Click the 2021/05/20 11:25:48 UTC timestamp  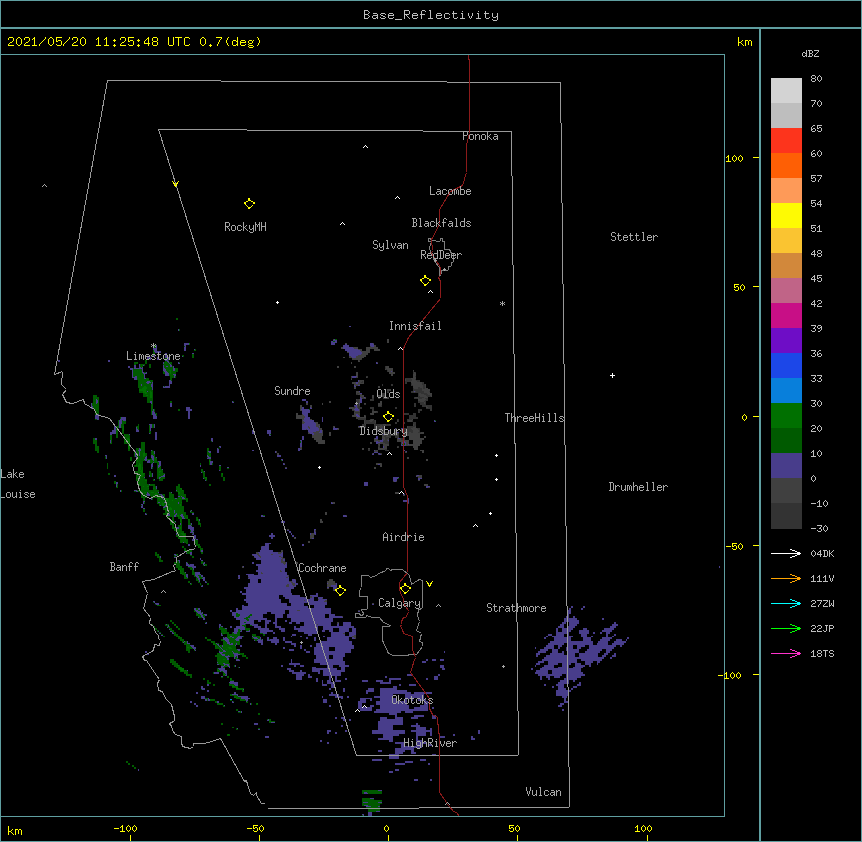99,42
